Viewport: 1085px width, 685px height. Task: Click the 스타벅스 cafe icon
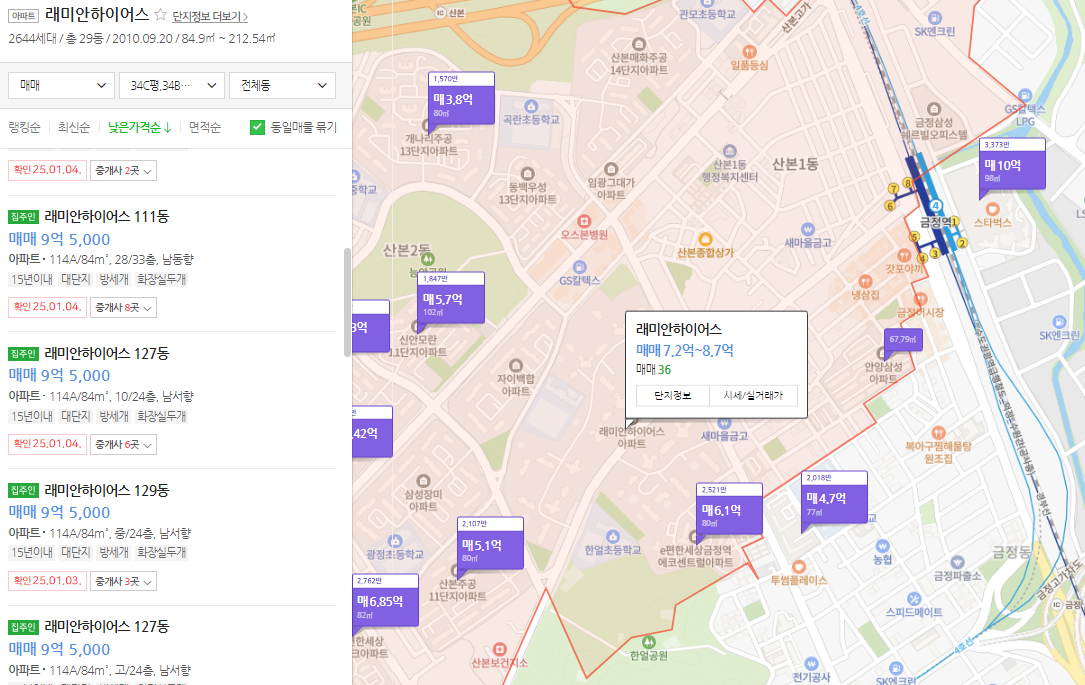tap(992, 209)
